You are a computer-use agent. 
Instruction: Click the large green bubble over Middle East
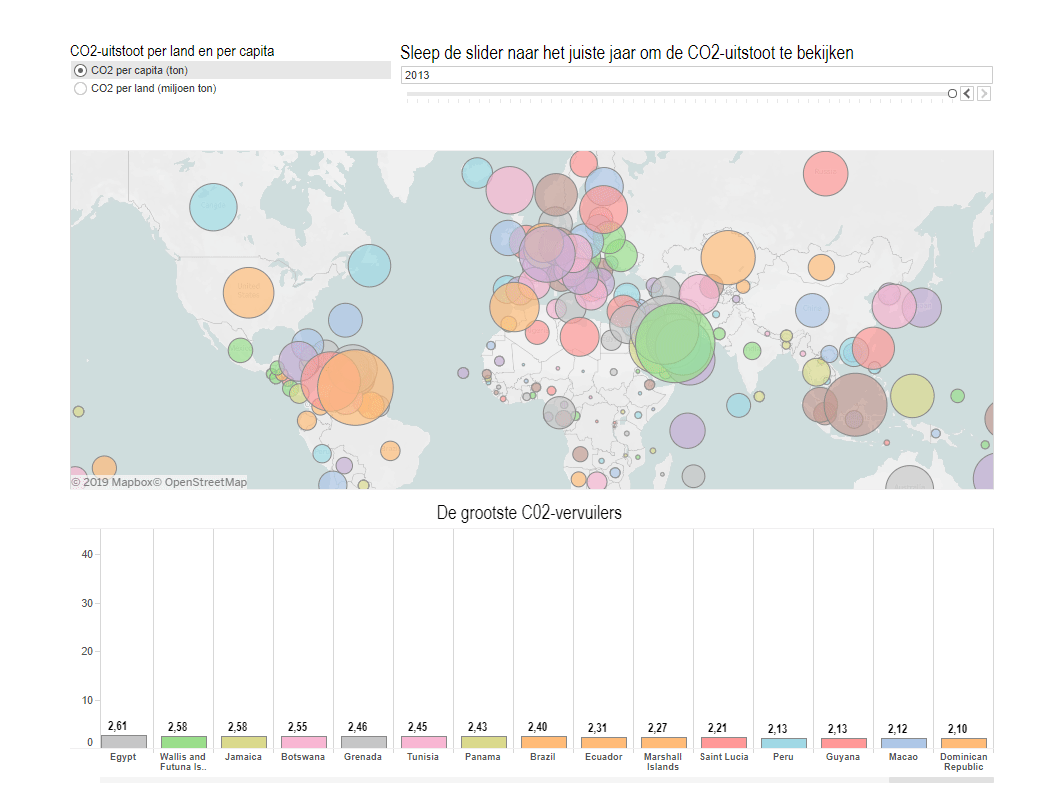click(x=675, y=343)
